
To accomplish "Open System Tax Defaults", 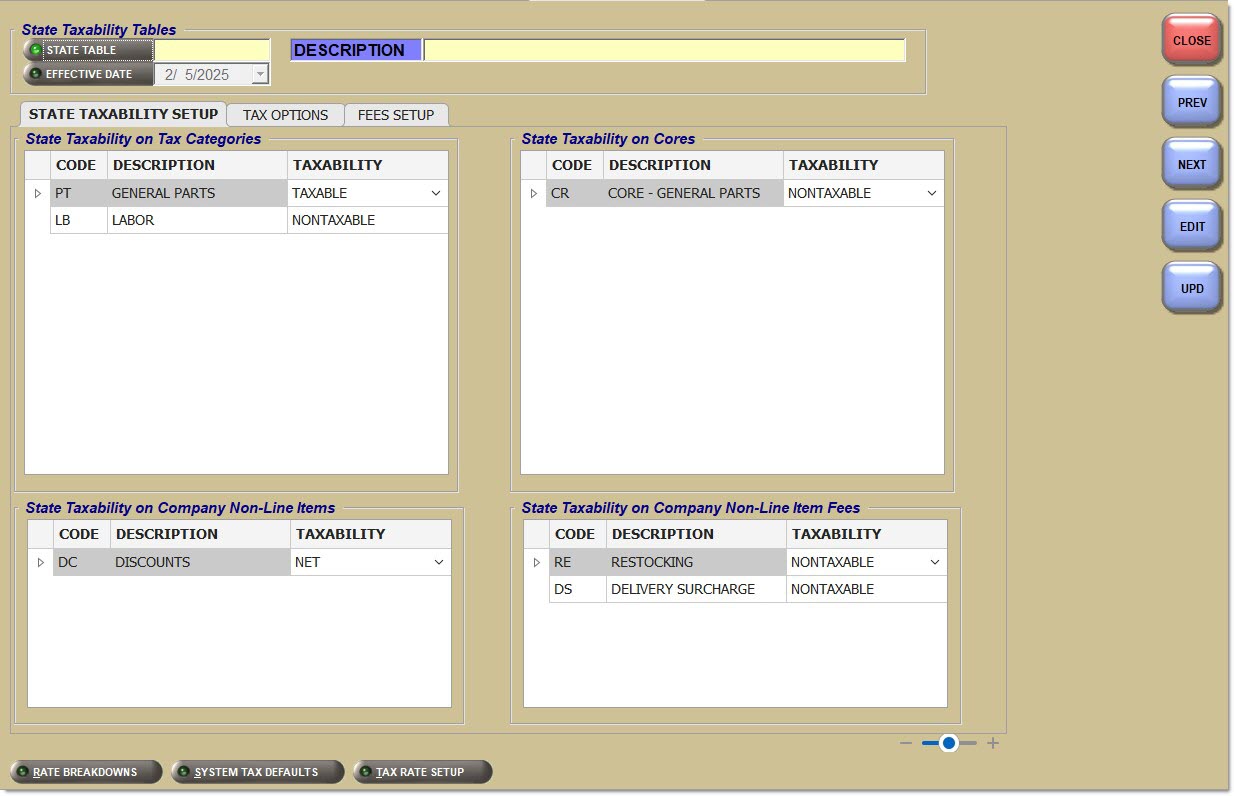I will 257,772.
